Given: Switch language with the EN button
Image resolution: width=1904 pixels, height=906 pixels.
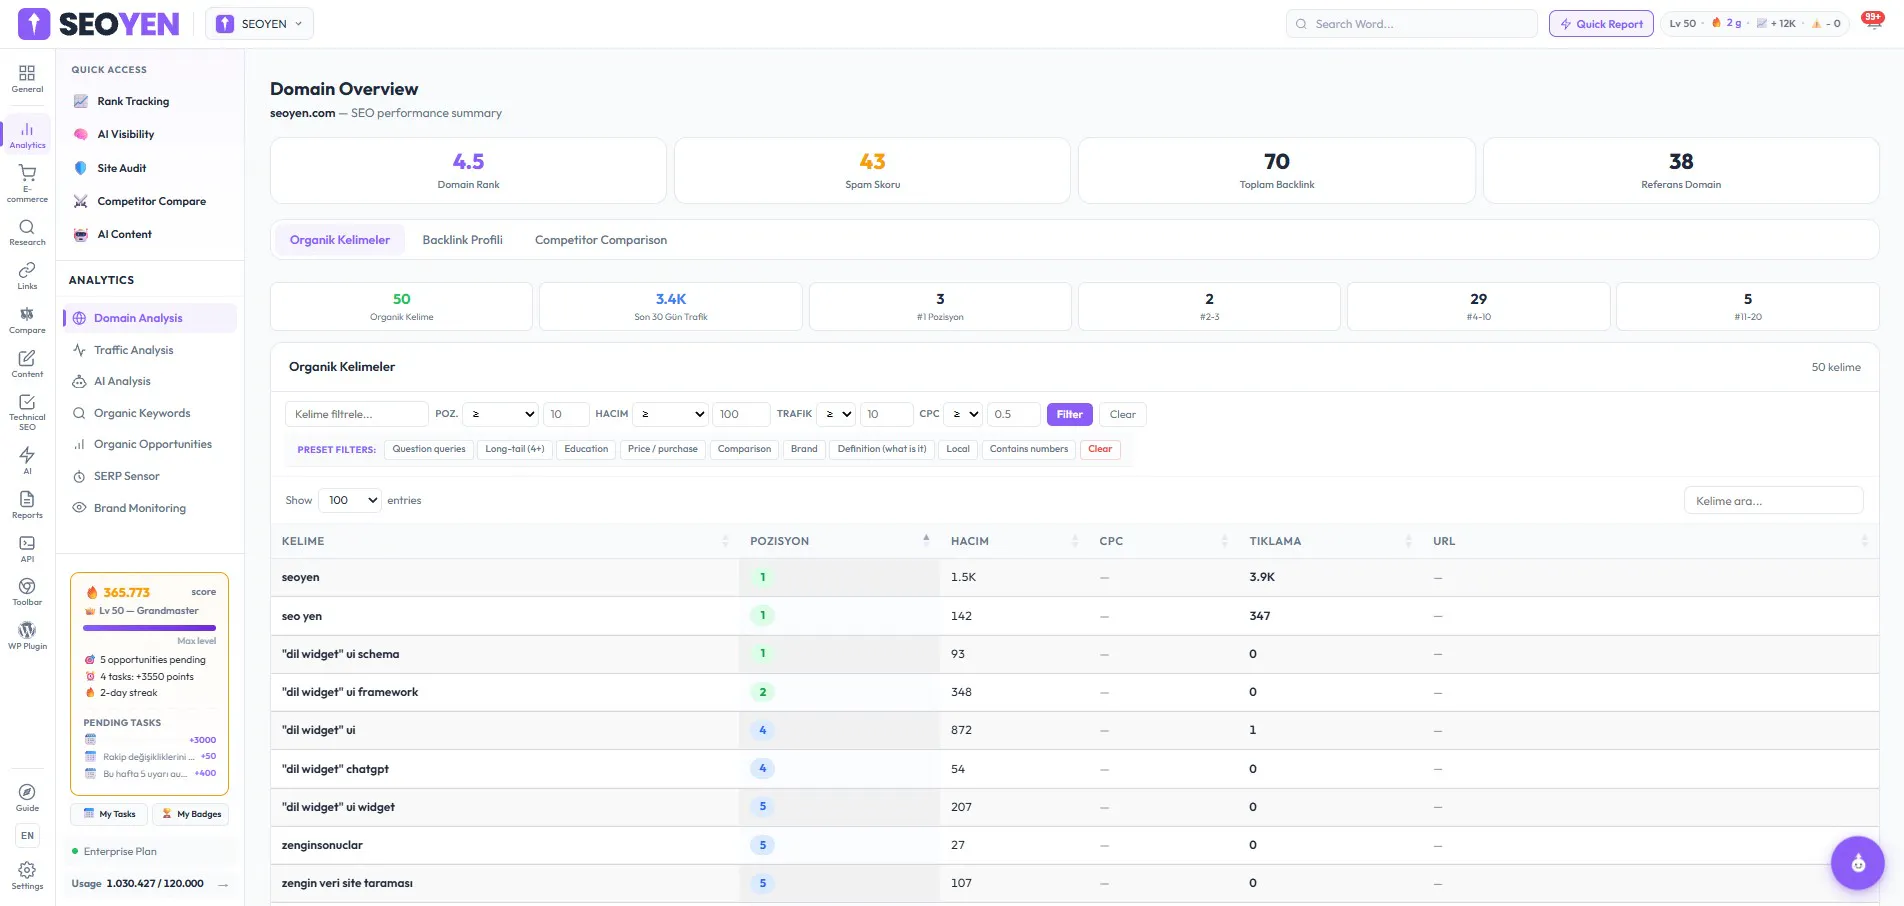Looking at the screenshot, I should (x=27, y=835).
